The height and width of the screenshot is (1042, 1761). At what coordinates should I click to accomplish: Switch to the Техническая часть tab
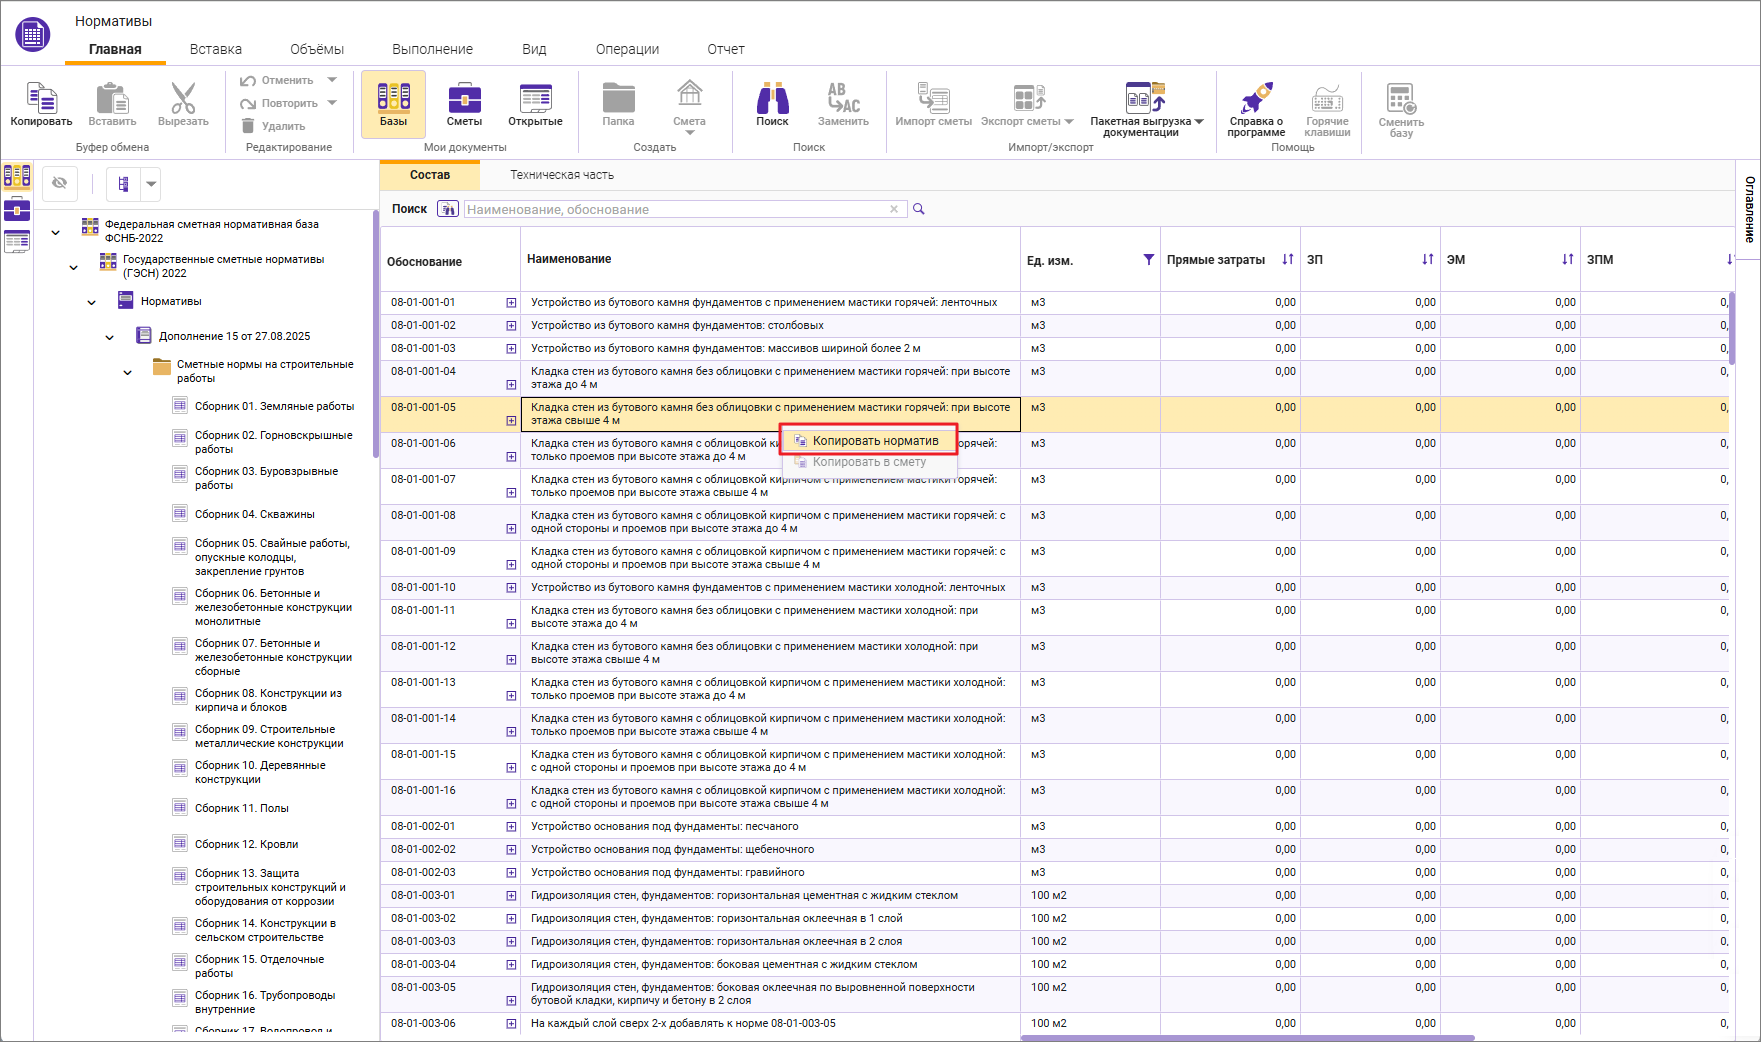tap(562, 175)
